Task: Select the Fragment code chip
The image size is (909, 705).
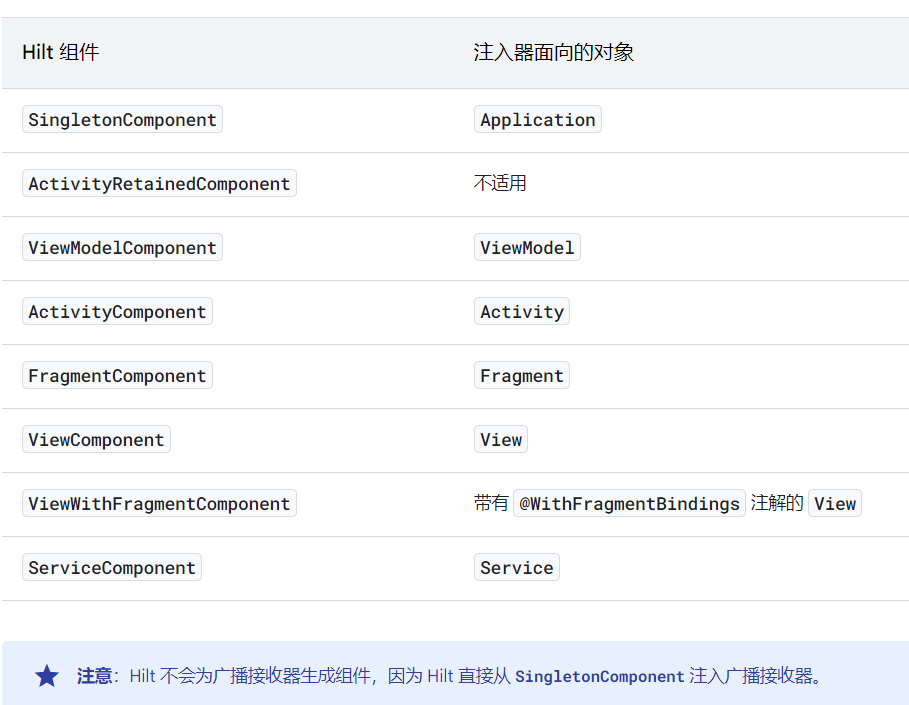Action: (x=521, y=375)
